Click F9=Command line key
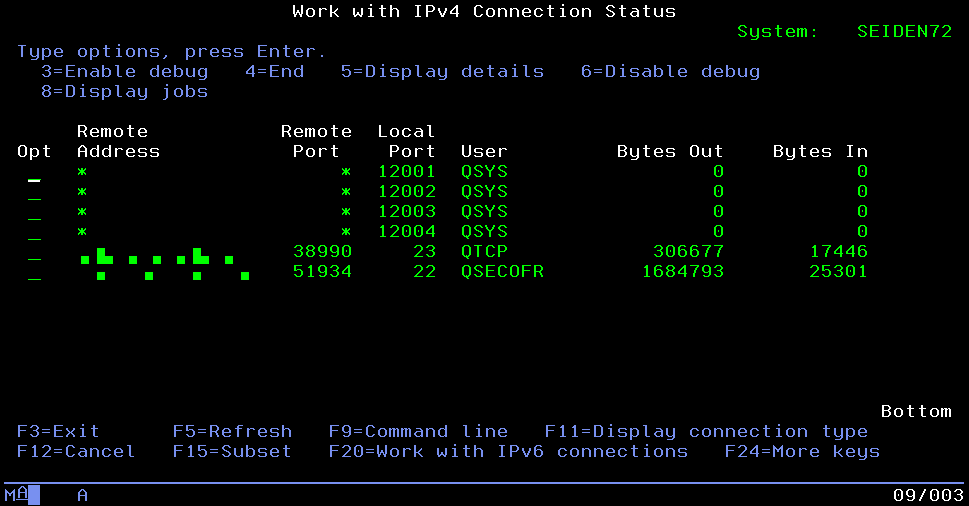Viewport: 969px width, 506px height. [418, 431]
